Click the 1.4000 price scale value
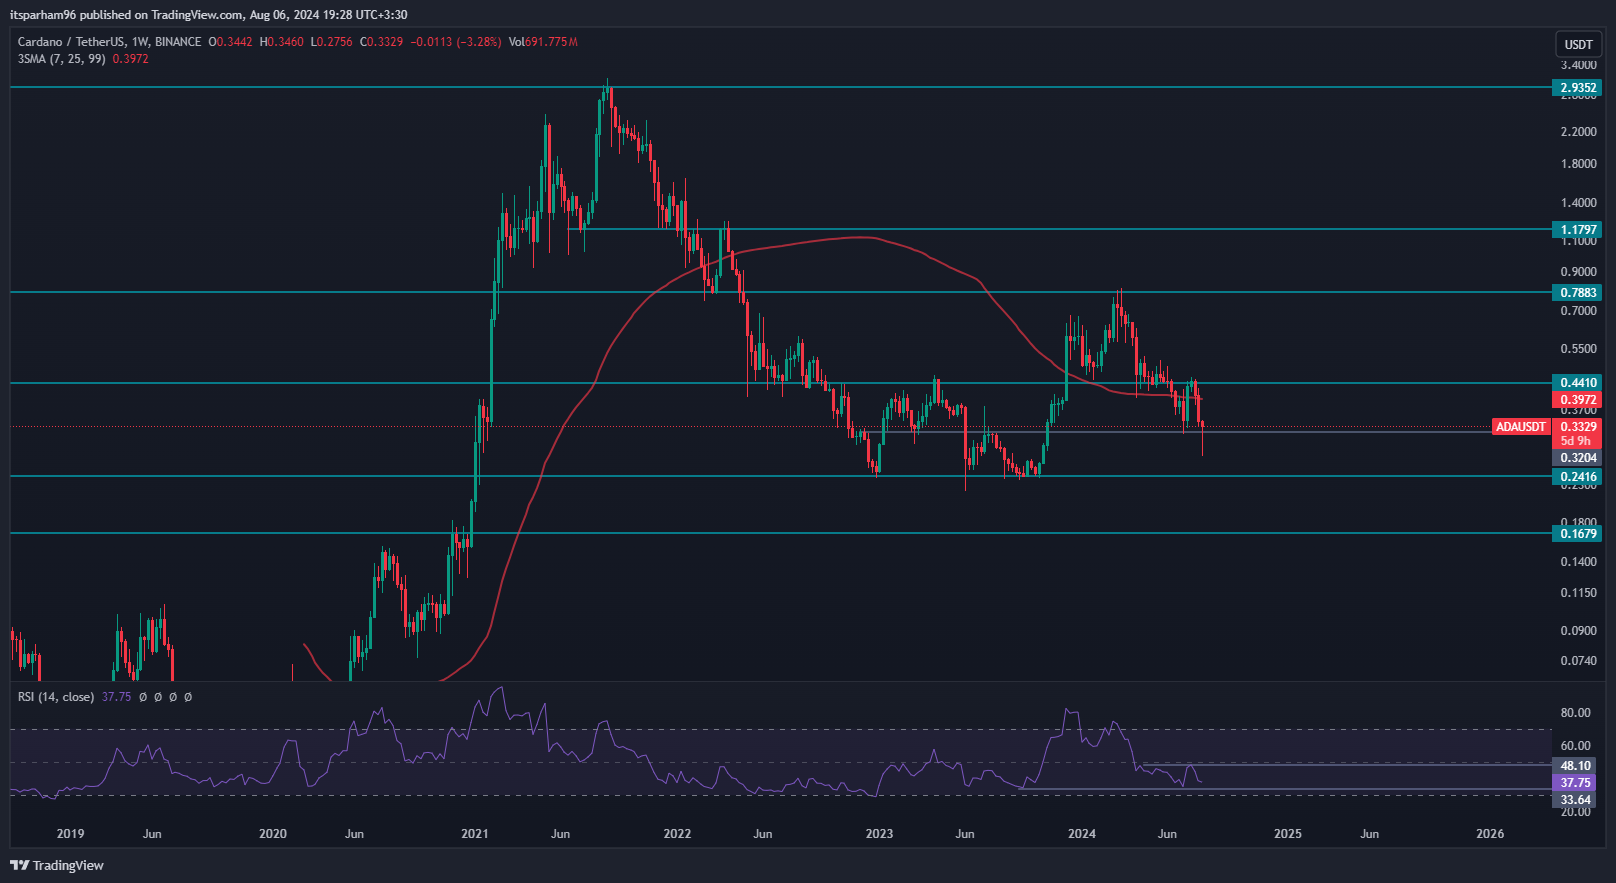Viewport: 1616px width, 883px height. click(1578, 203)
